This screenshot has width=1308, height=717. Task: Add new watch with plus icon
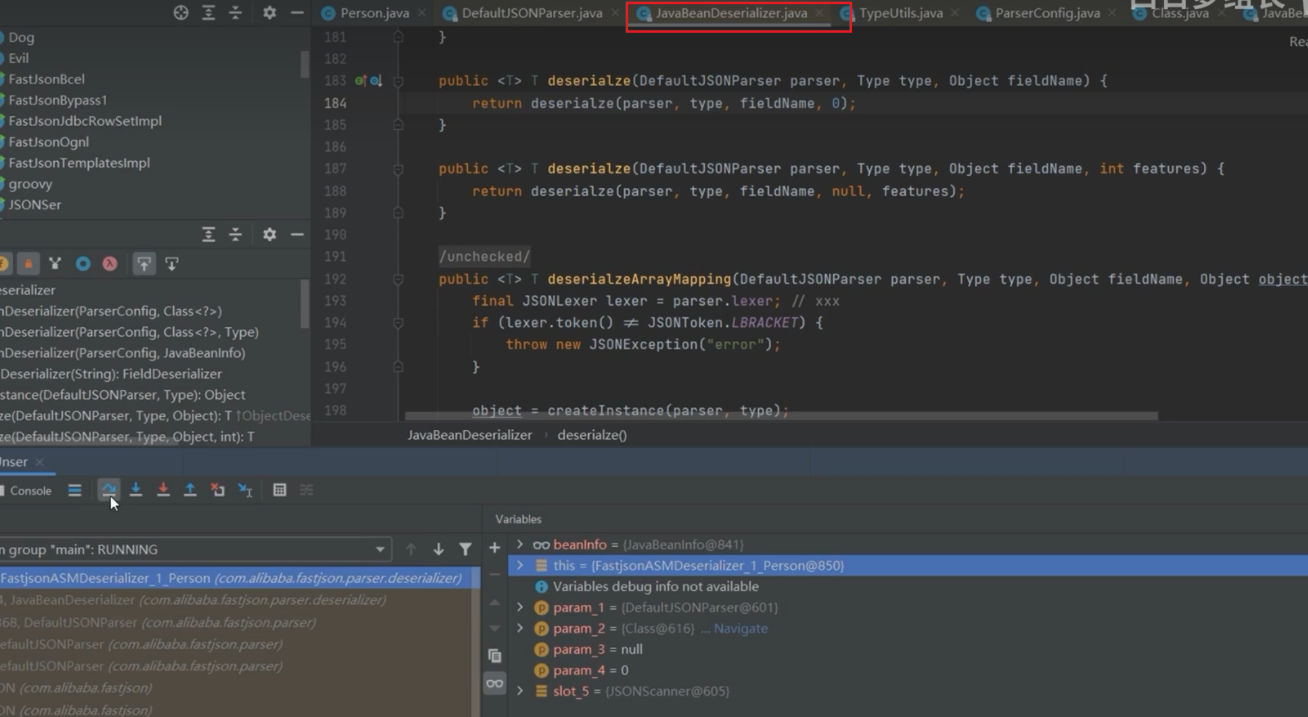(x=494, y=548)
